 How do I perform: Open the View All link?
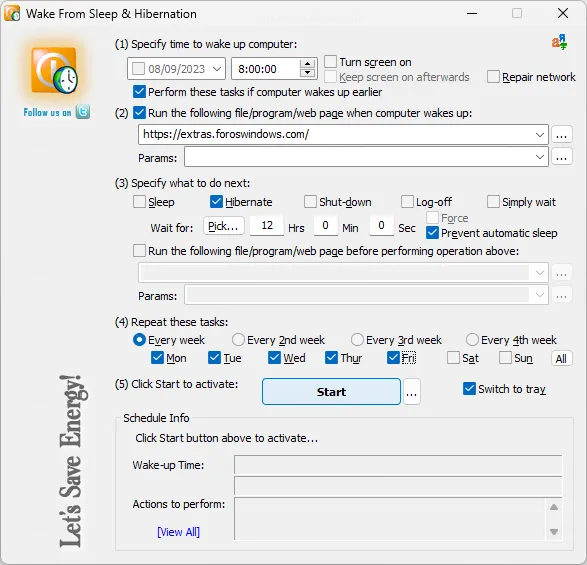coord(179,532)
